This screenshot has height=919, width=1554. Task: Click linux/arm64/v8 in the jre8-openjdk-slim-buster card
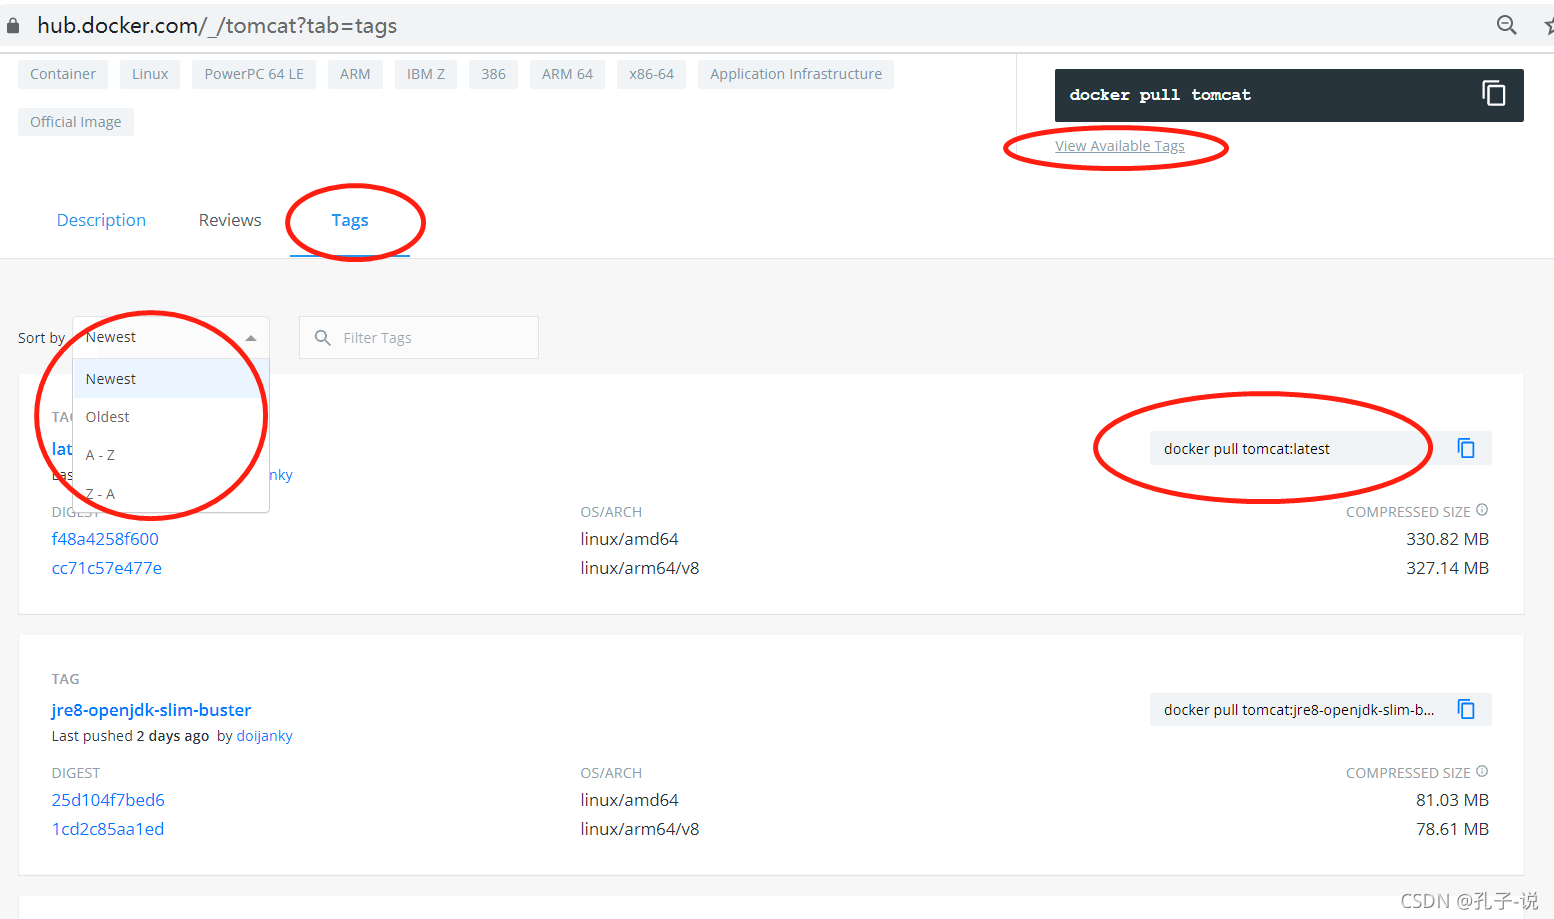(640, 829)
